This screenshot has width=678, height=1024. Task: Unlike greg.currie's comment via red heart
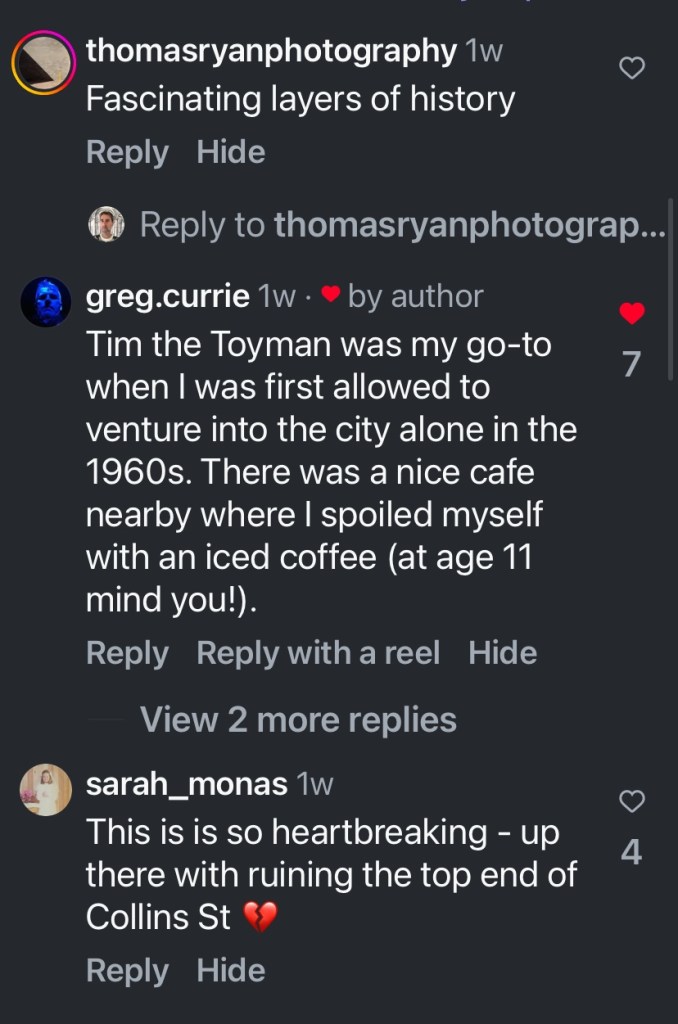[632, 314]
